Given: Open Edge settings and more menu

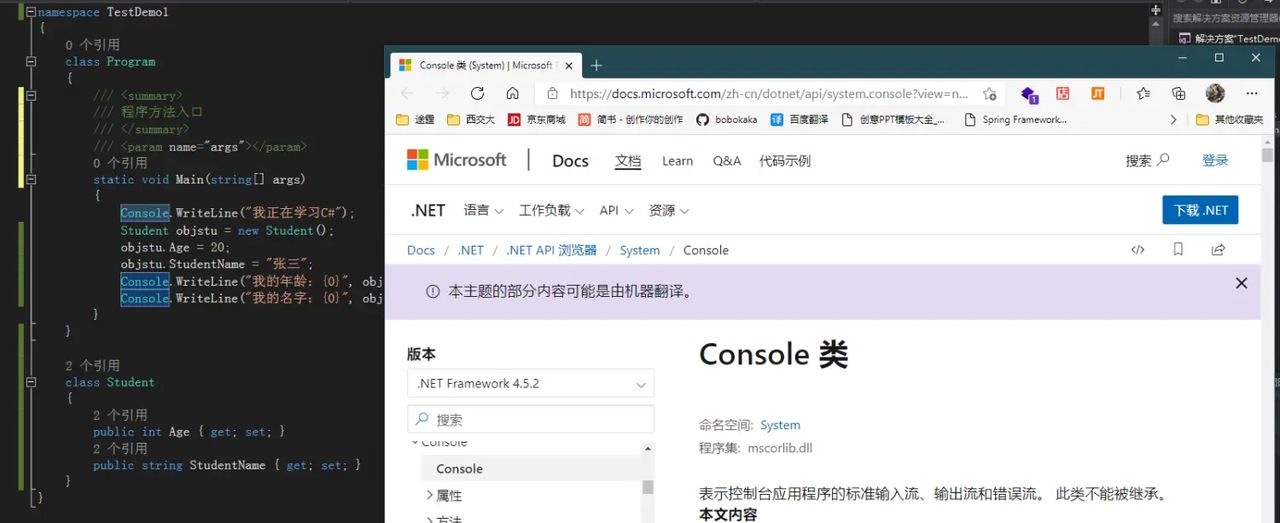Looking at the screenshot, I should point(1251,93).
